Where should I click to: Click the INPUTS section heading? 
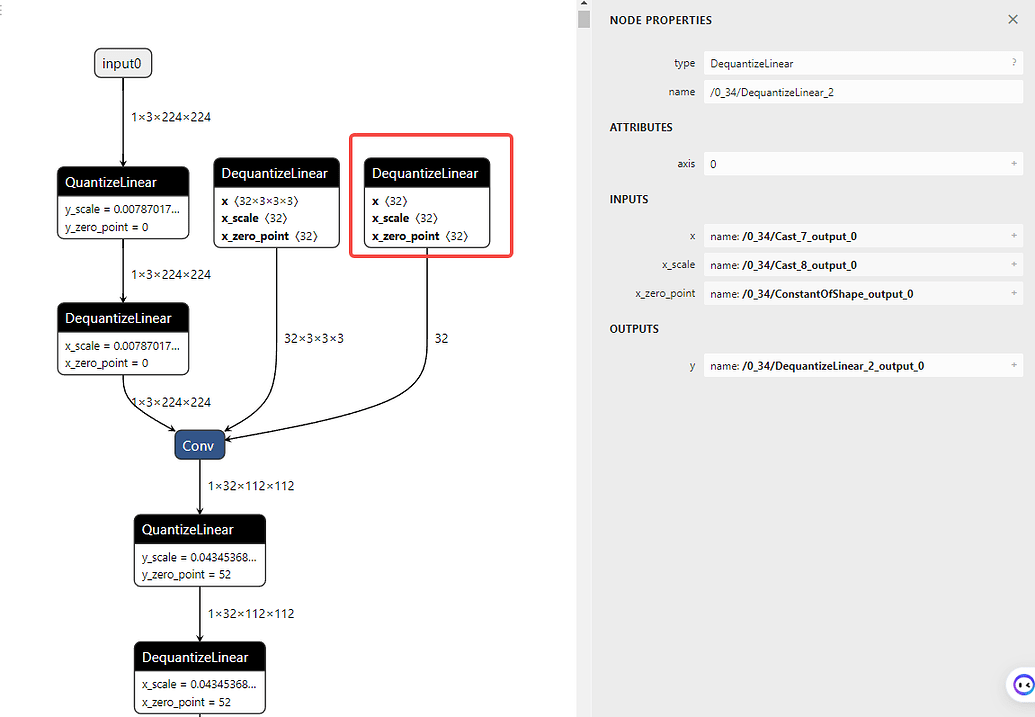point(628,199)
